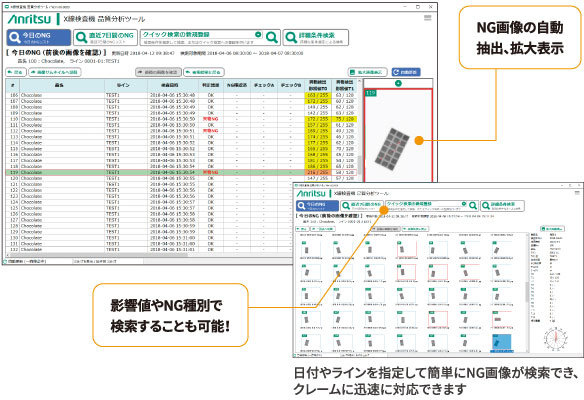Sort by the # column header
Image resolution: width=584 pixels, height=400 pixels.
click(x=13, y=85)
